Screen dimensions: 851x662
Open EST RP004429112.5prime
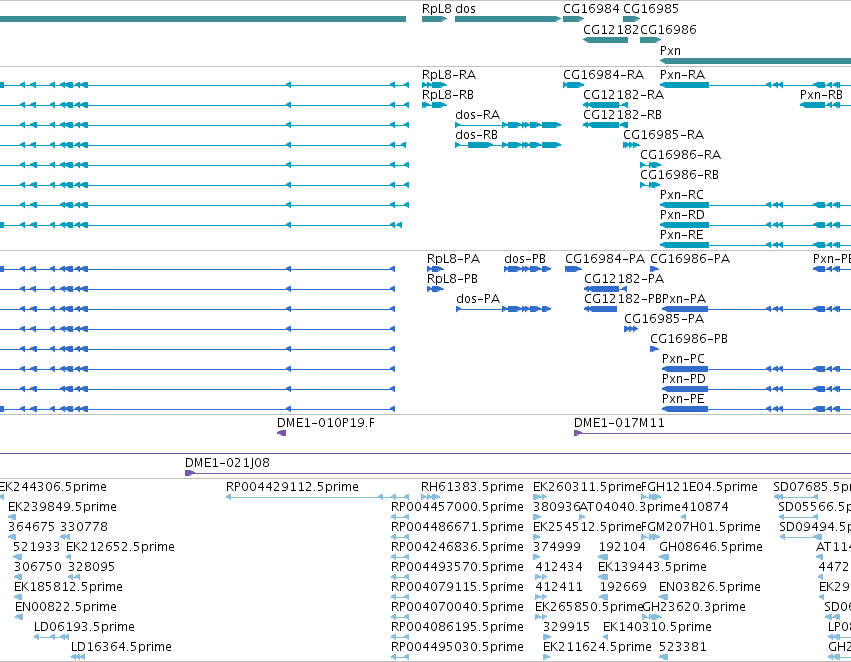[x=292, y=487]
